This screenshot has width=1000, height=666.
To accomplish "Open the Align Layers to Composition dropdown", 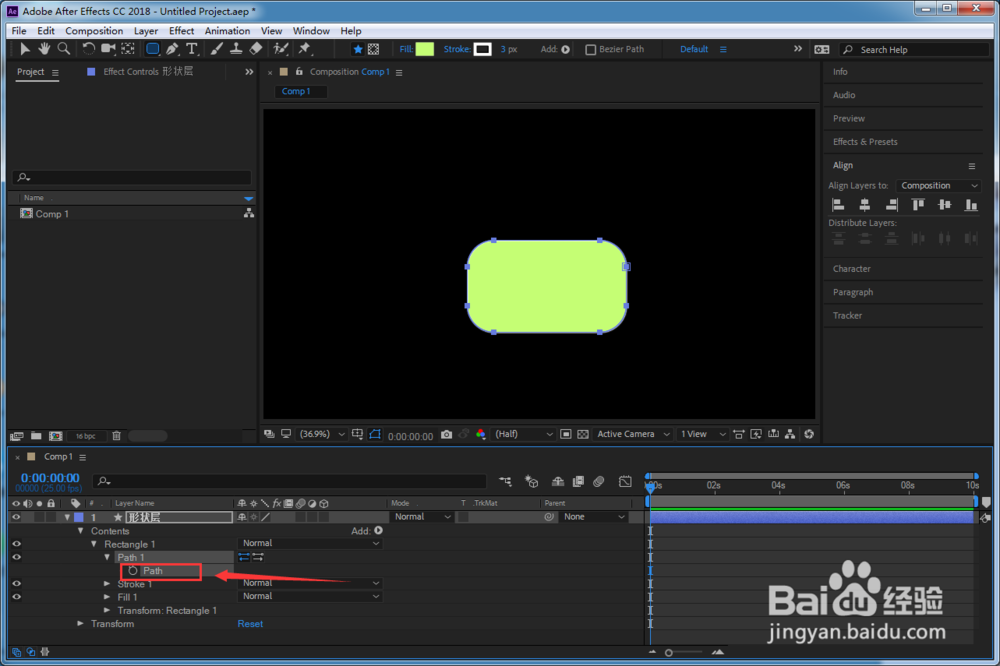I will pos(938,186).
